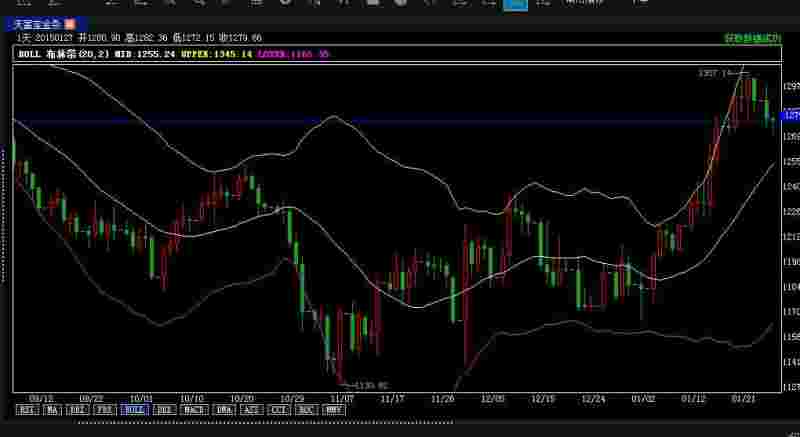Click the 01/12 date label on time axis
The width and height of the screenshot is (800, 437).
[x=693, y=397]
